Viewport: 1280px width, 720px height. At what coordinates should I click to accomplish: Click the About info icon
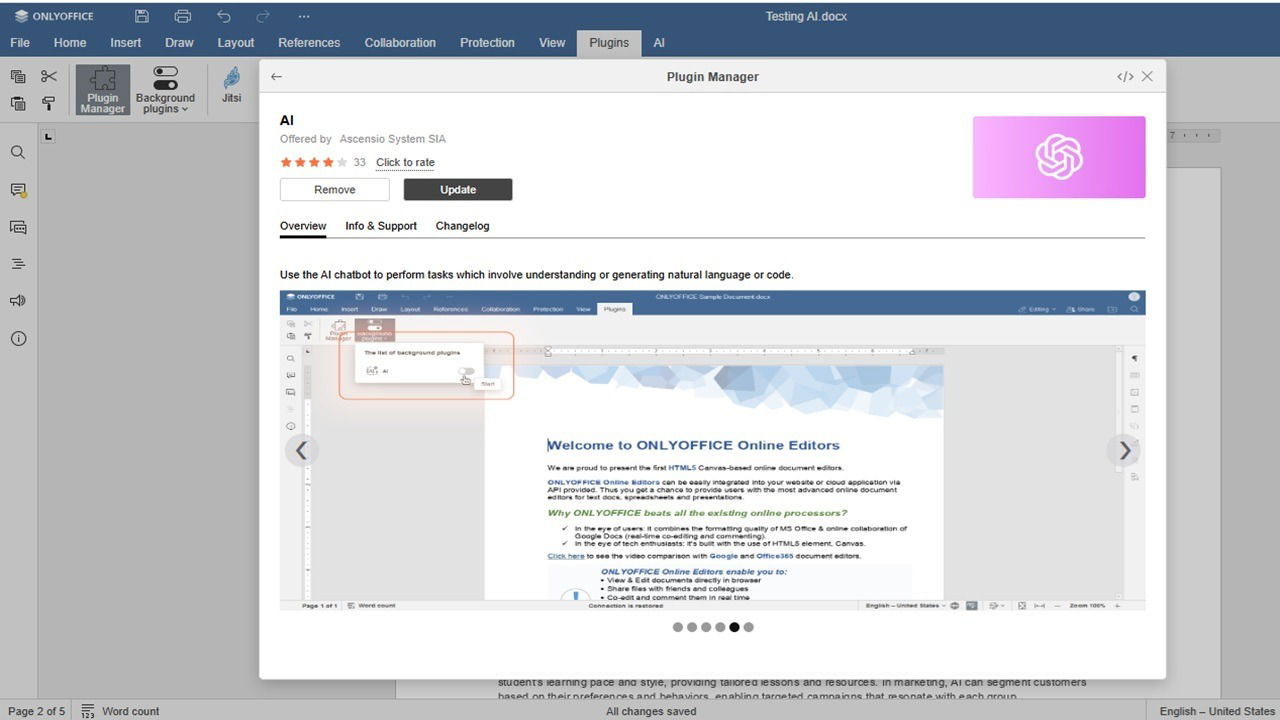coord(18,339)
